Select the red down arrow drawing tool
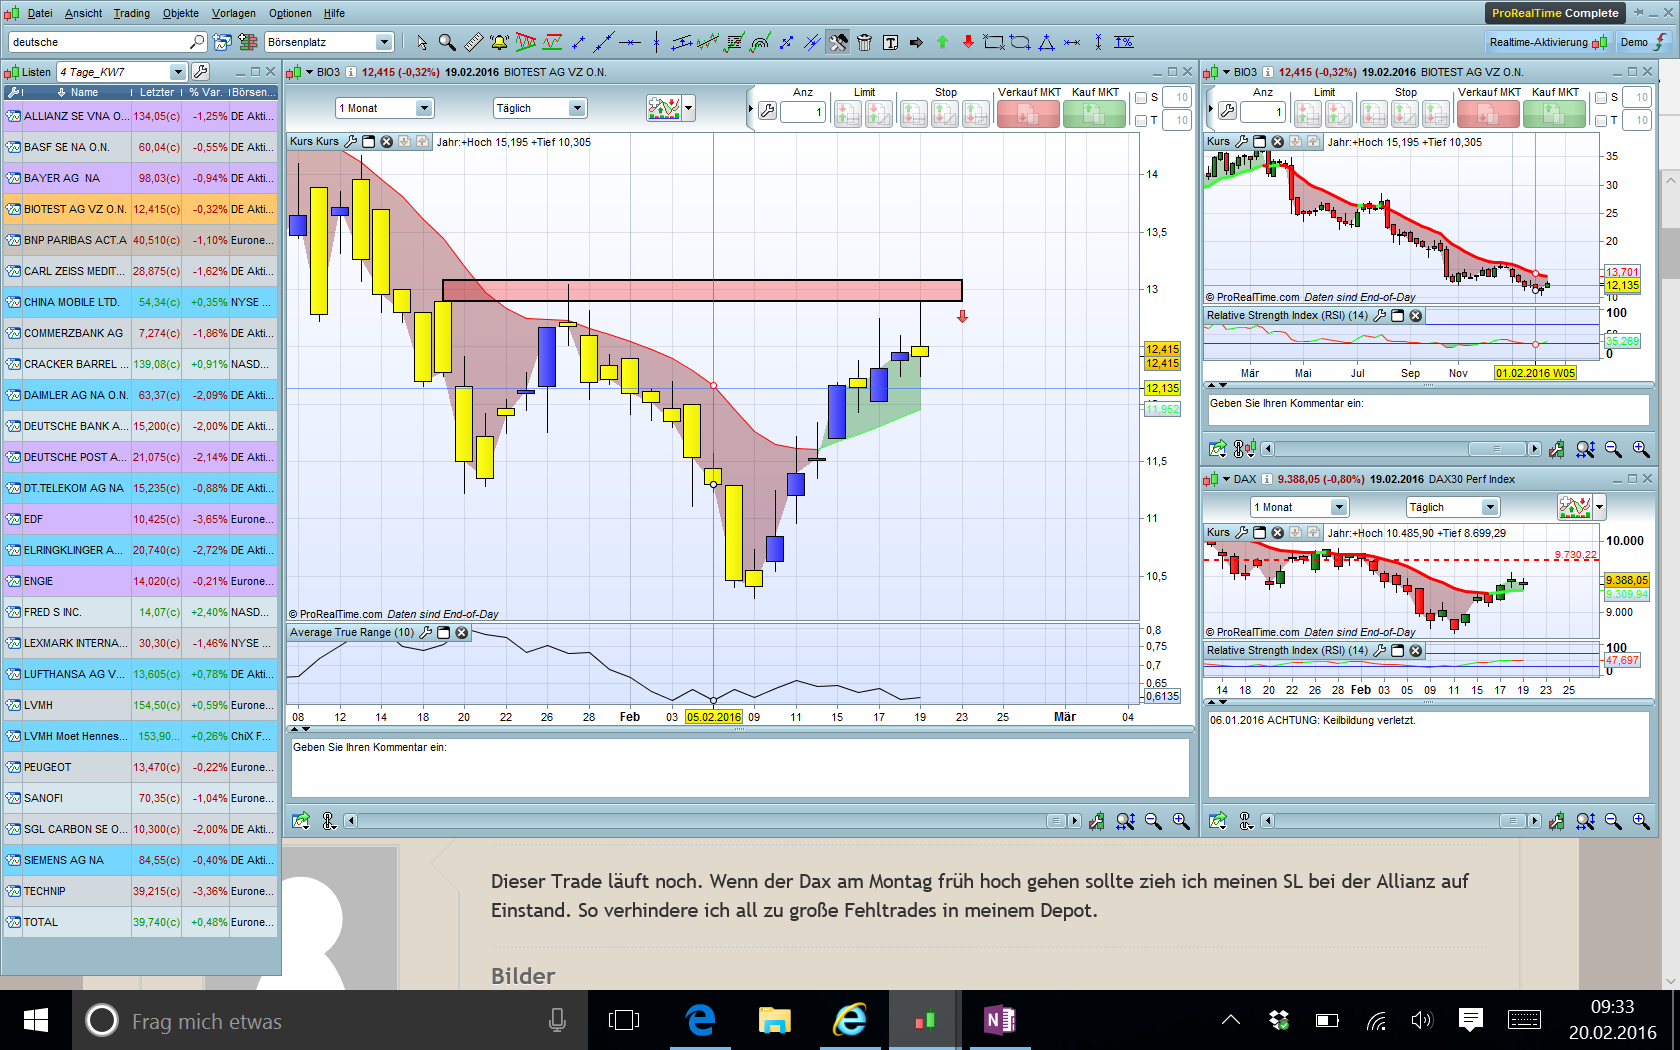 coord(968,42)
